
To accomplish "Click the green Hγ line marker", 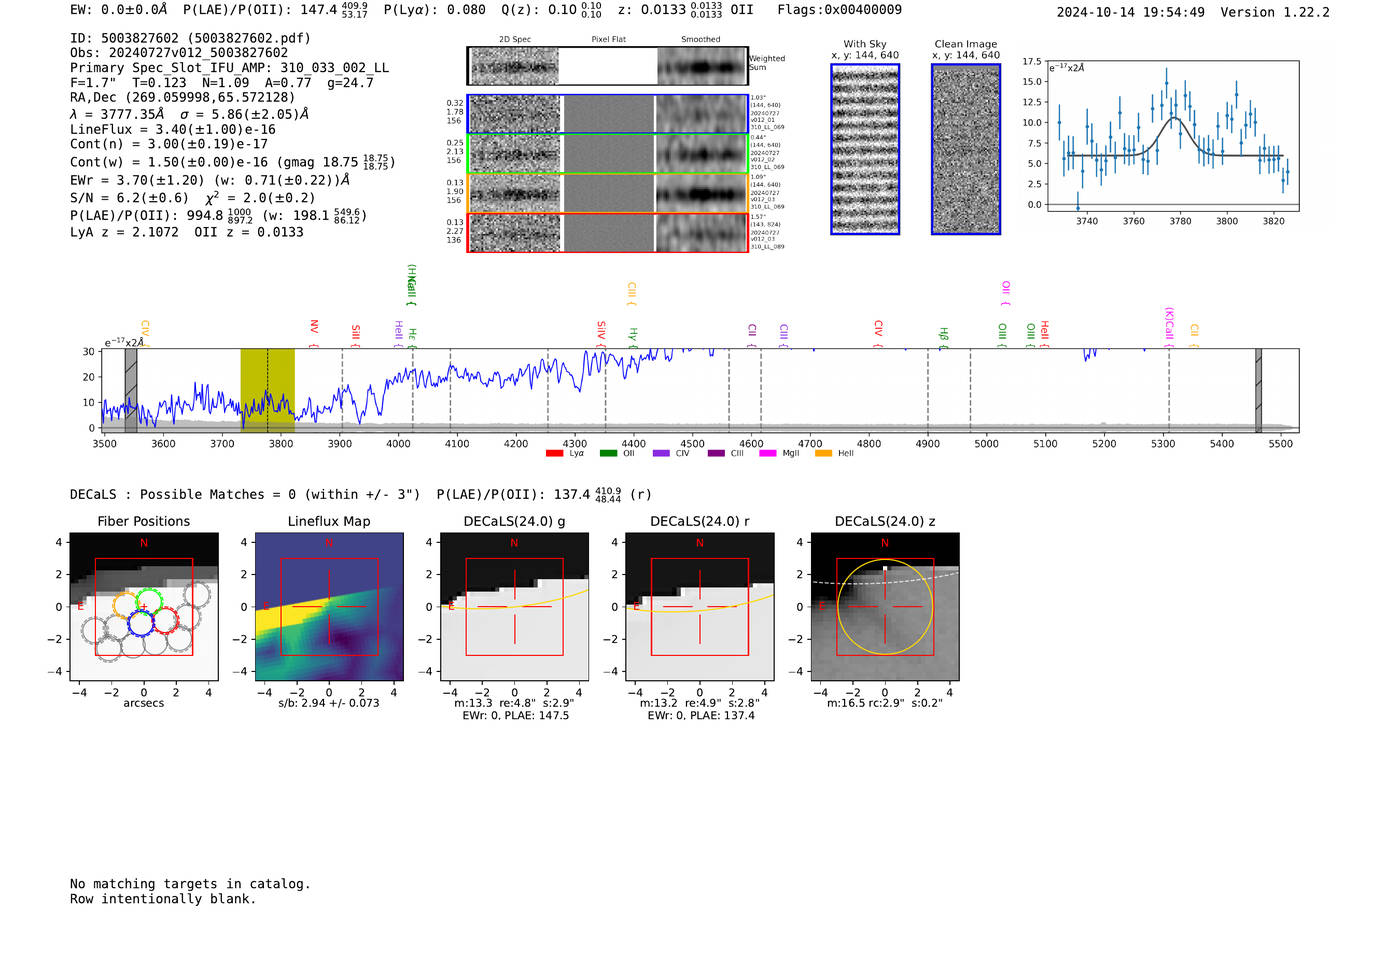I will (633, 337).
